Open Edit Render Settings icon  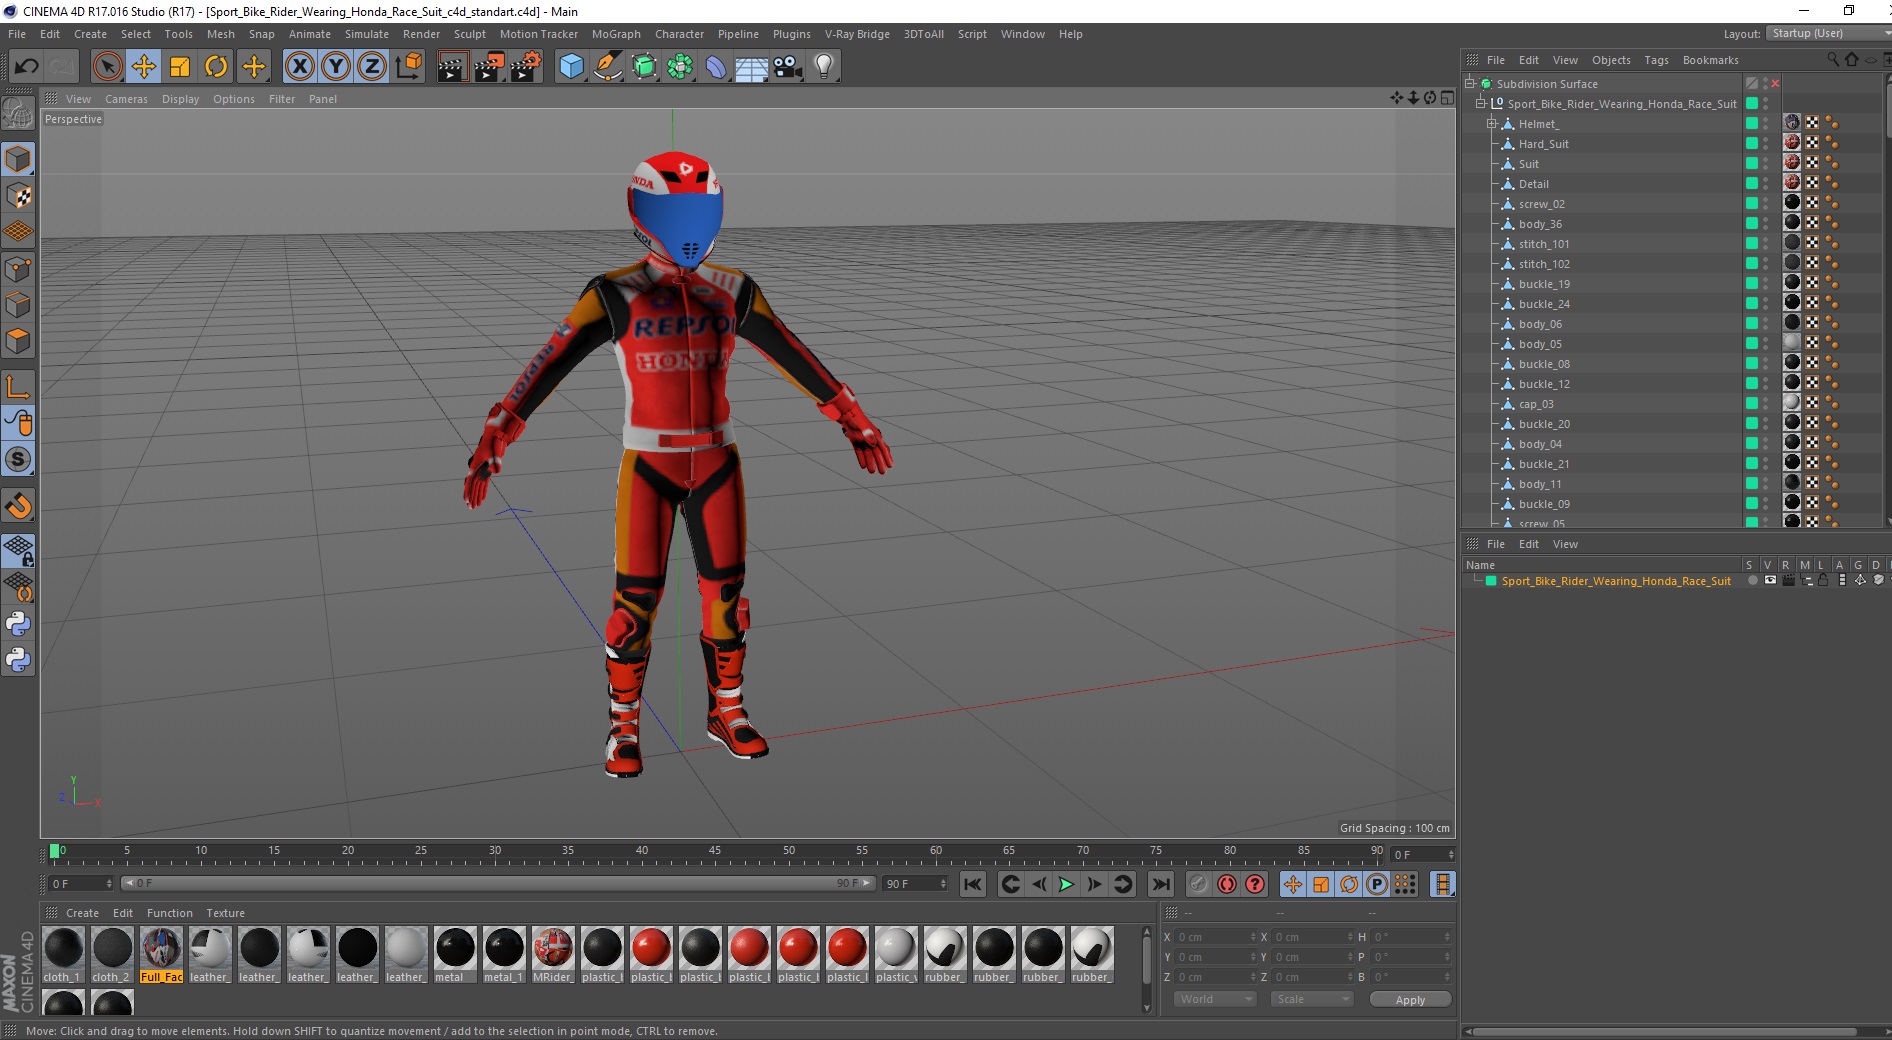(x=526, y=67)
